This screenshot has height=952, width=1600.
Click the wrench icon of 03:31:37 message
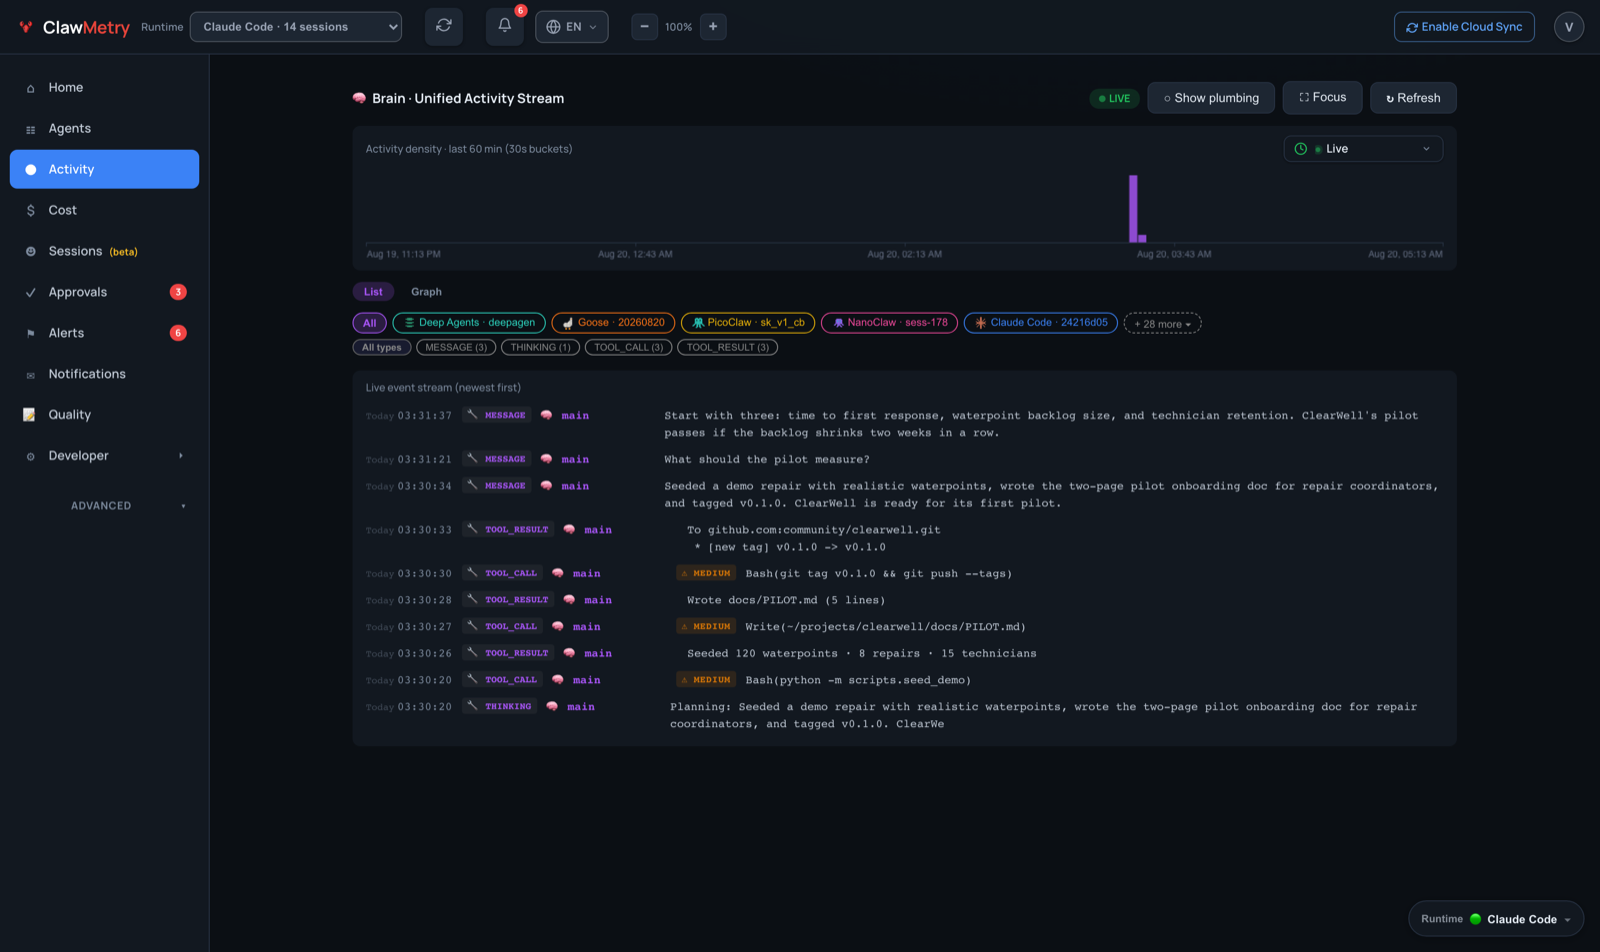472,415
